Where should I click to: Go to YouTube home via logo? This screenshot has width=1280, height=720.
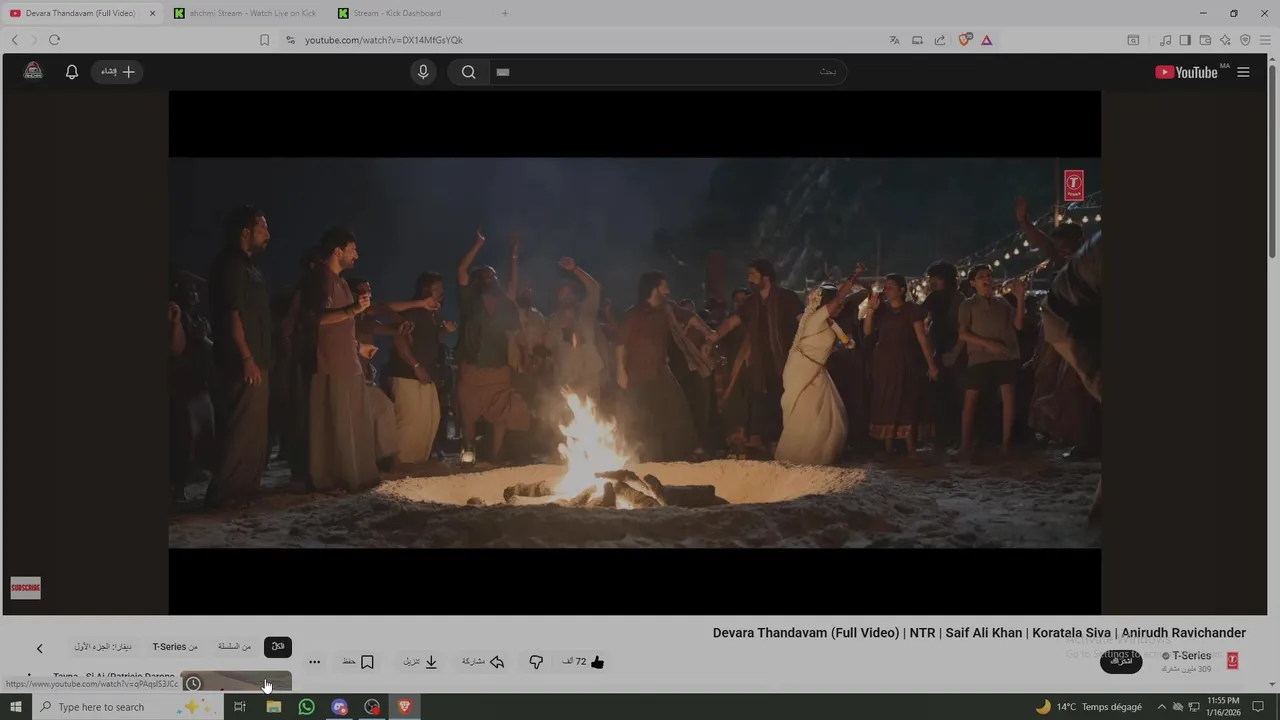point(1186,72)
